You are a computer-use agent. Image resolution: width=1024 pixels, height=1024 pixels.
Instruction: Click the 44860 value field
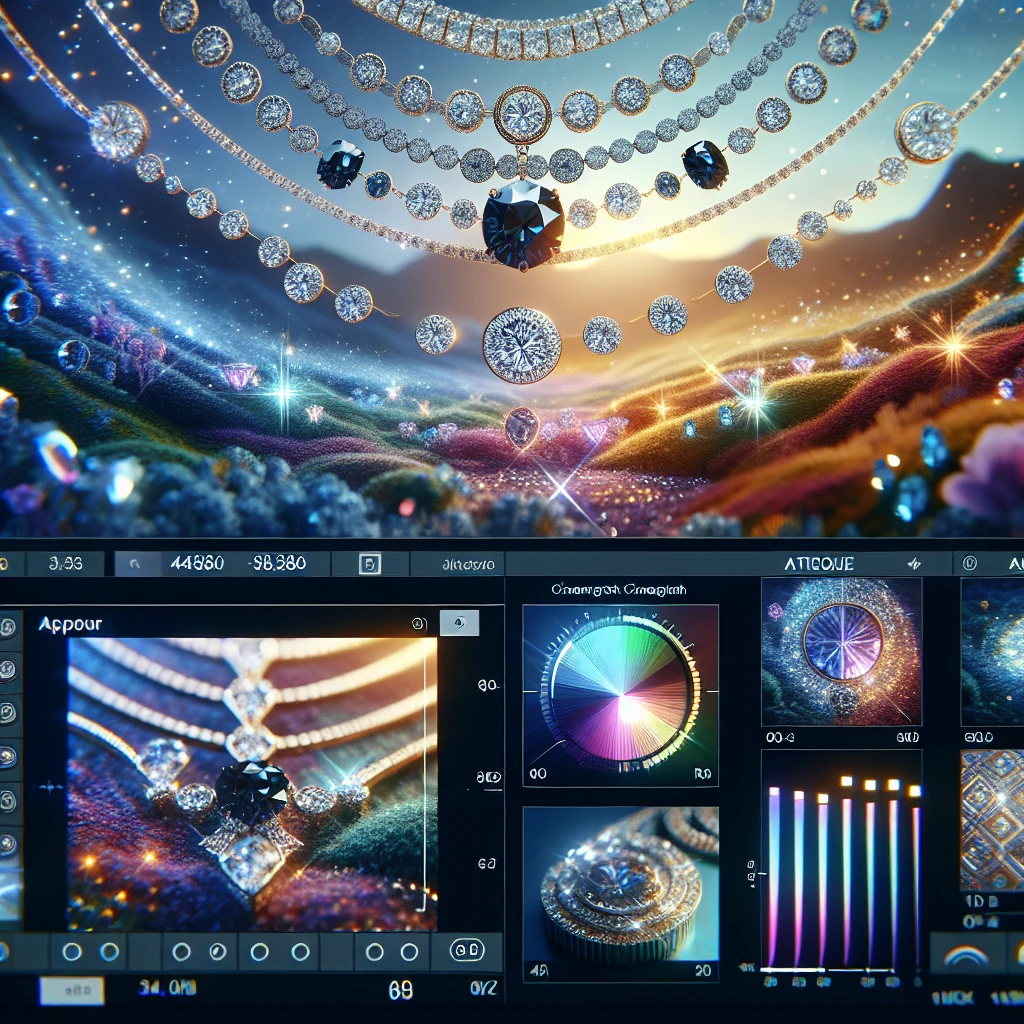(x=197, y=563)
